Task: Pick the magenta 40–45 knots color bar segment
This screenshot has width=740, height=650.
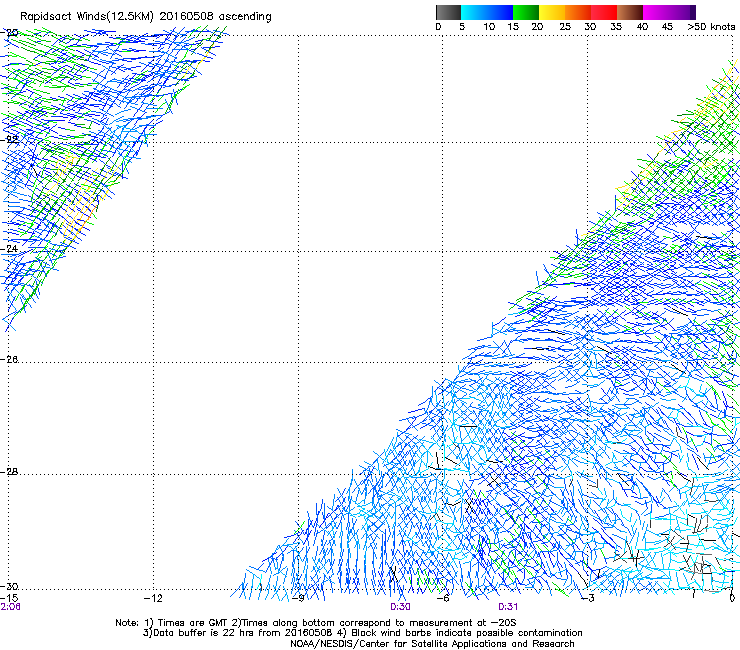Action: point(656,12)
